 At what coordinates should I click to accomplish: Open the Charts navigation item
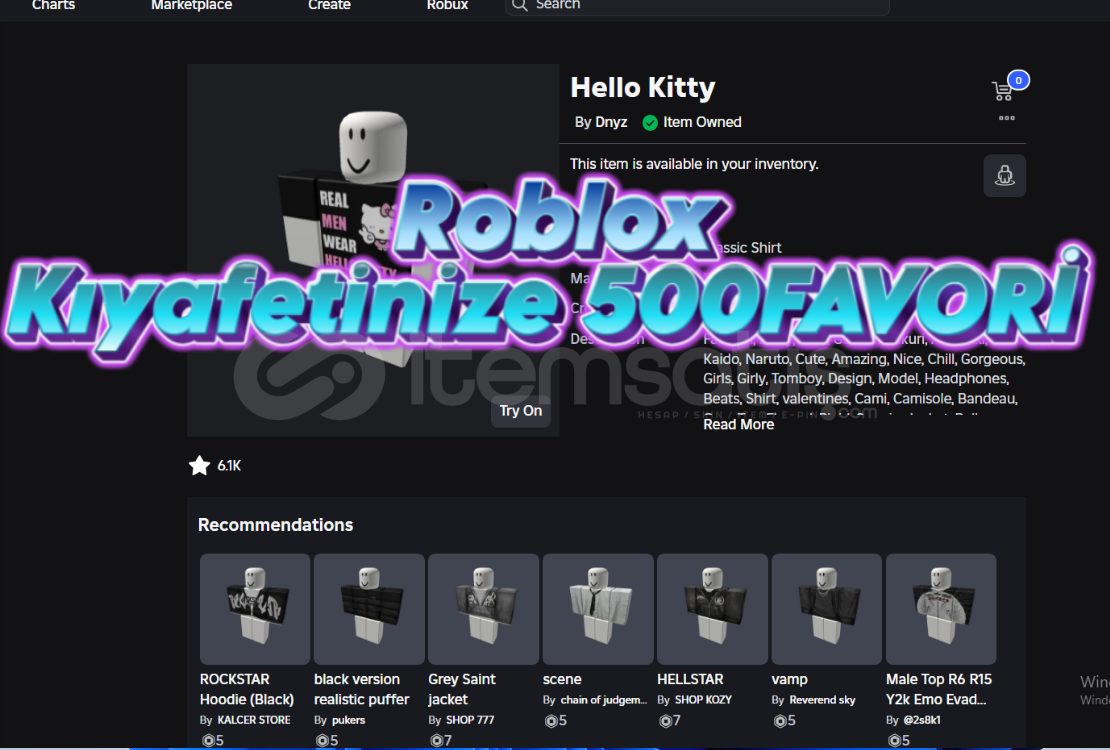coord(53,5)
